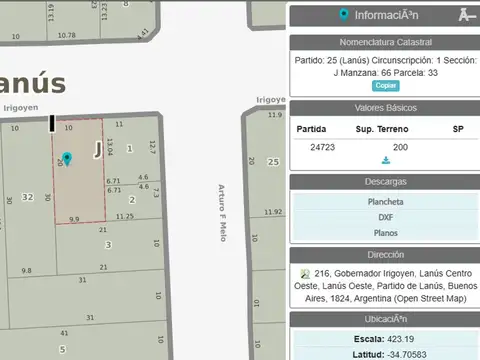Click the Ubicación section header
This screenshot has height=360, width=480.
click(386, 319)
